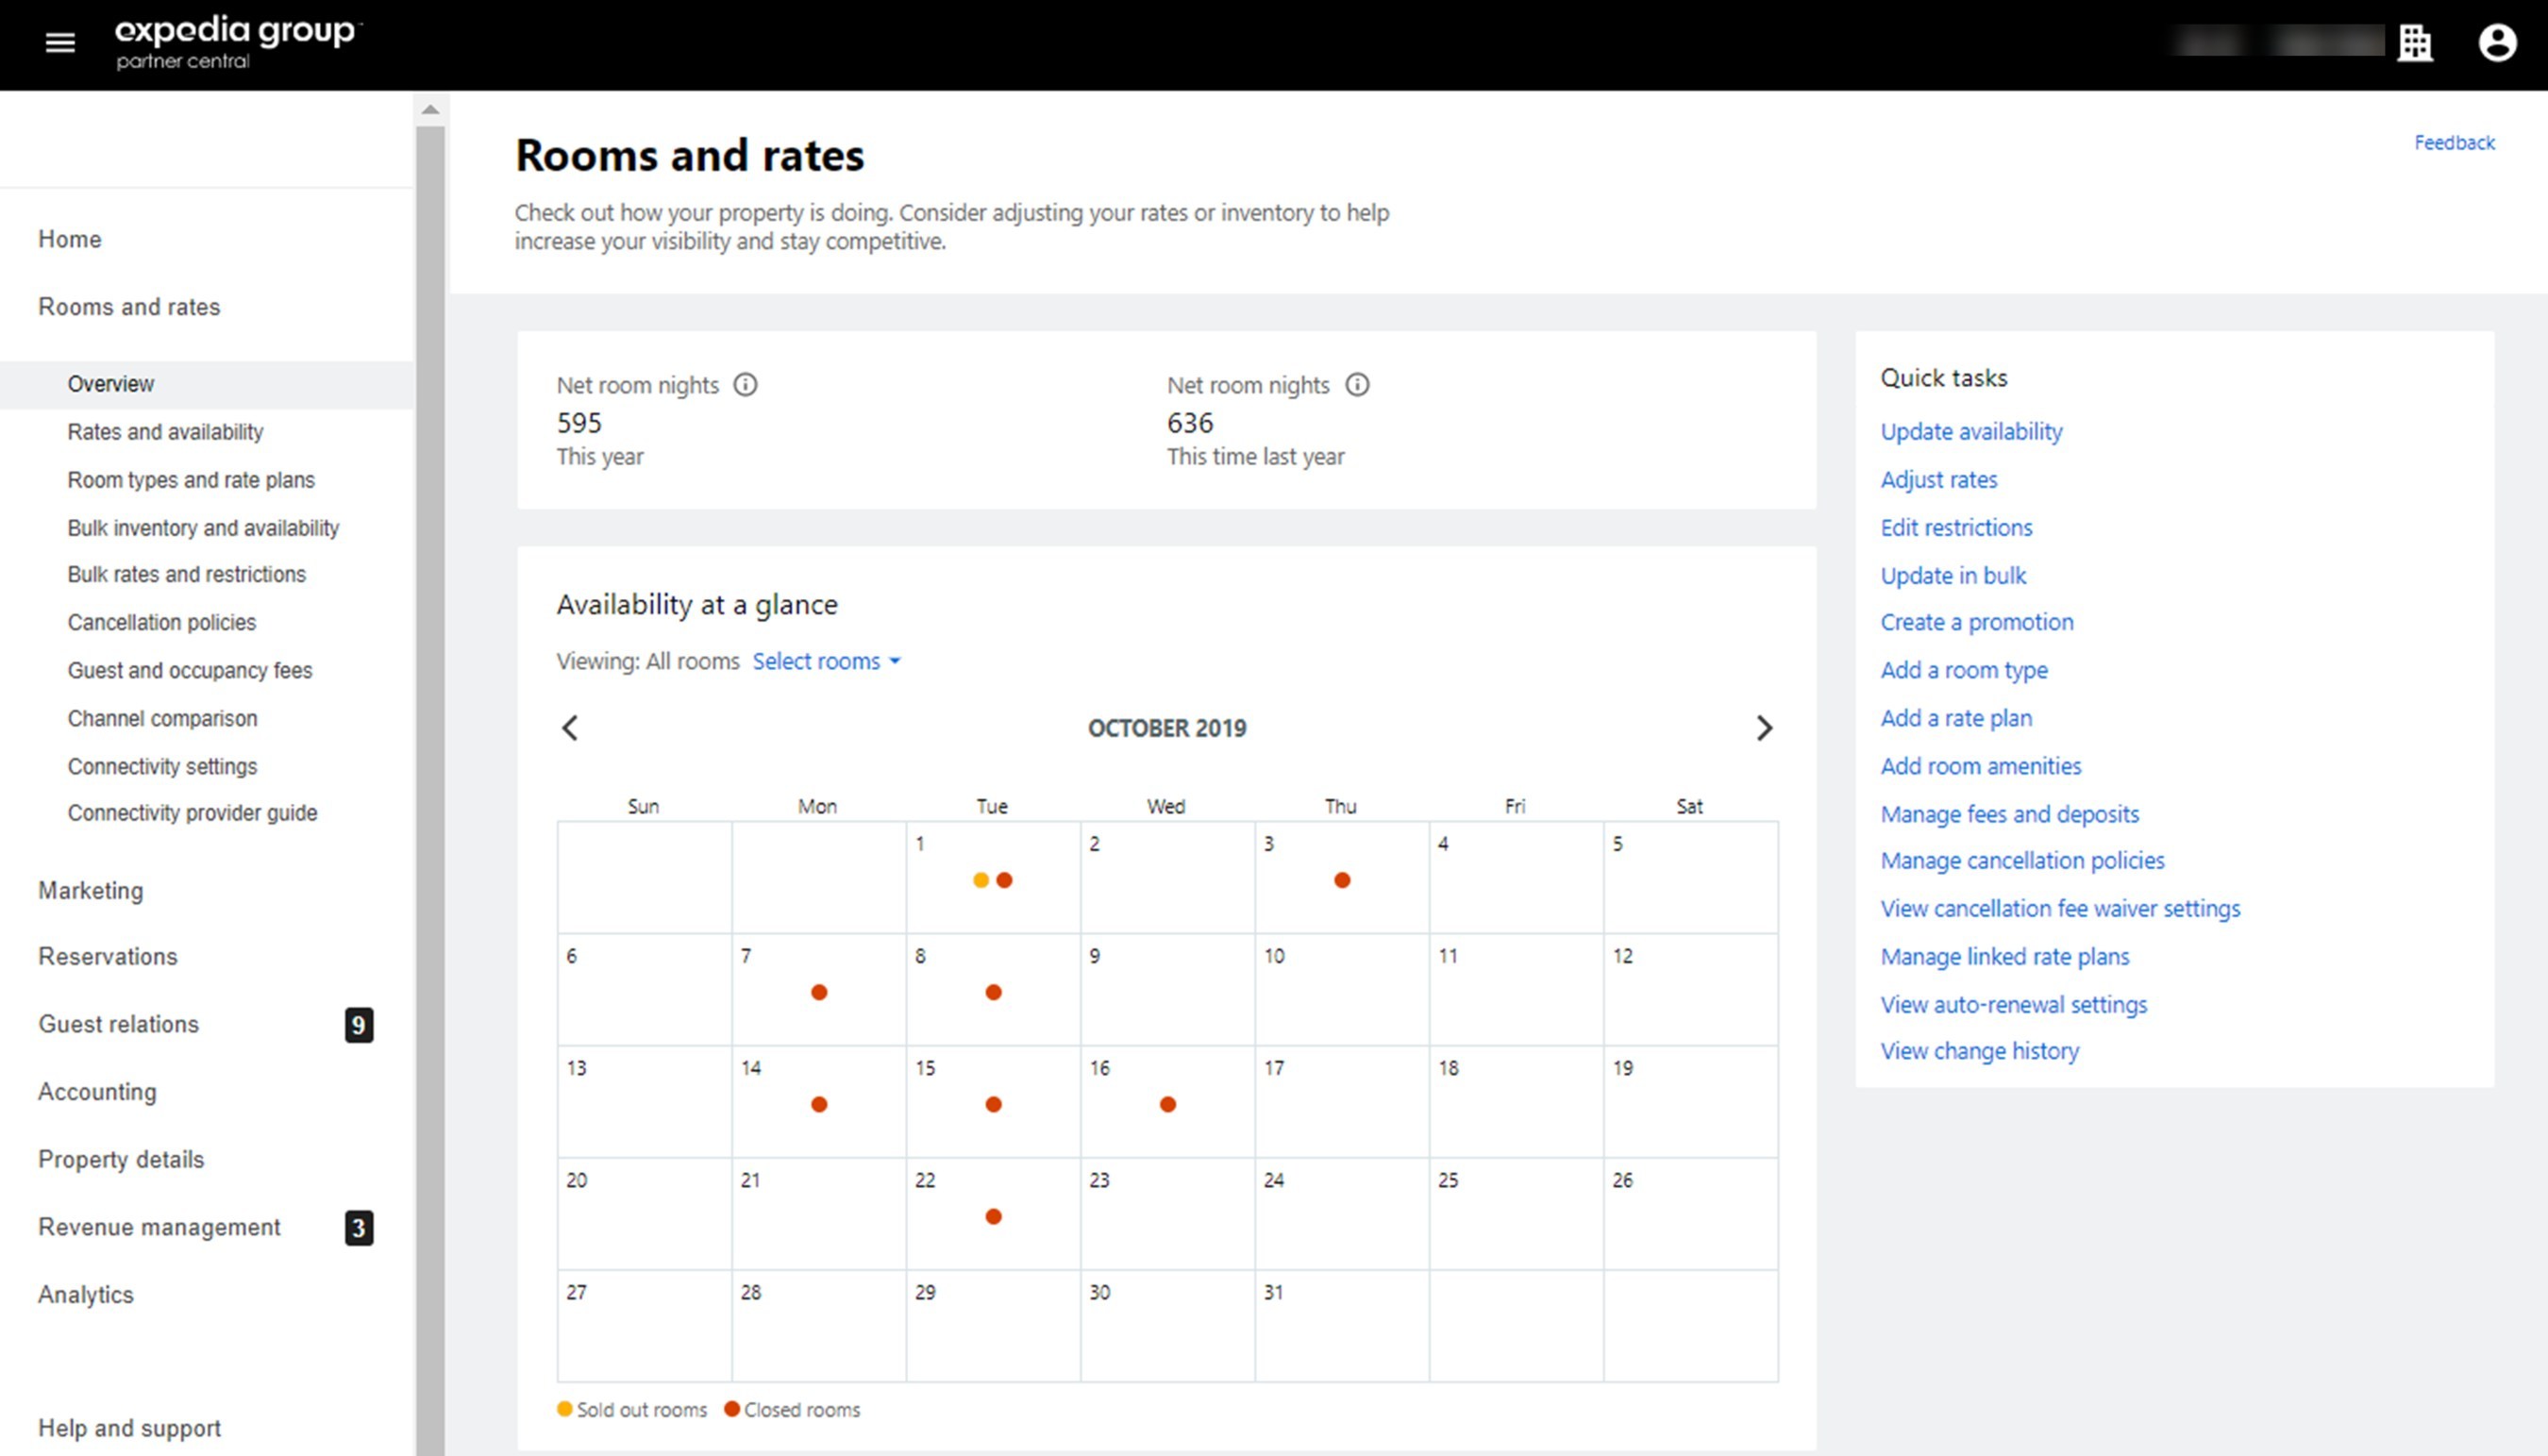
Task: Collapse the Rooms and rates sidebar section
Action: coord(129,307)
